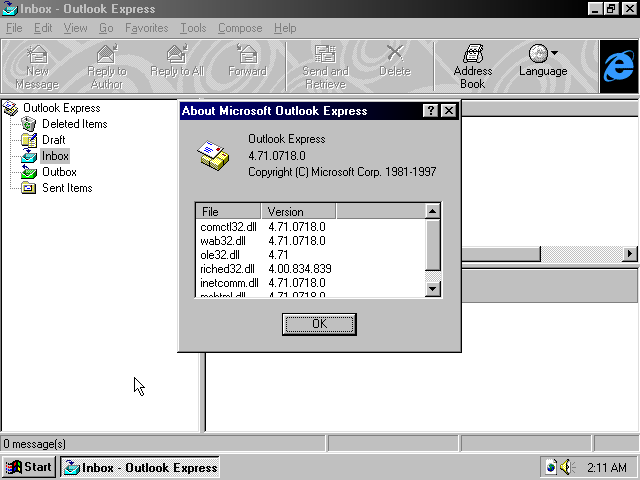Click the 0 message(s) status bar text
The height and width of the screenshot is (480, 640).
[x=35, y=444]
